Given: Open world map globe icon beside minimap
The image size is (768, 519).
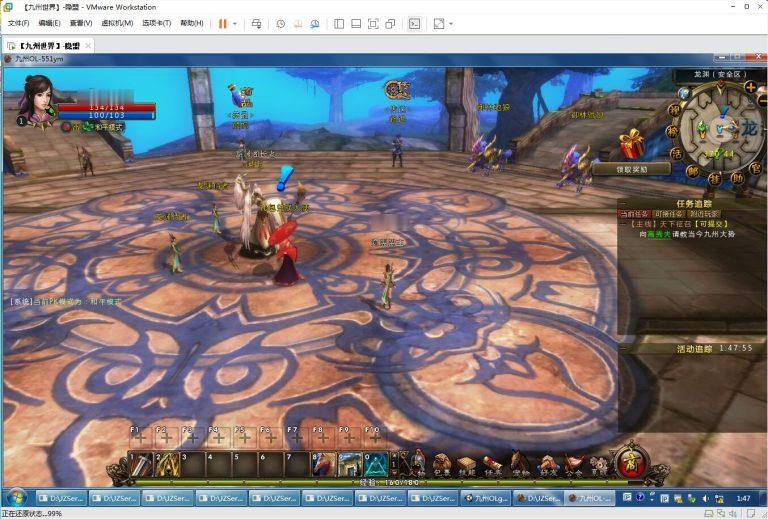Looking at the screenshot, I should point(684,93).
